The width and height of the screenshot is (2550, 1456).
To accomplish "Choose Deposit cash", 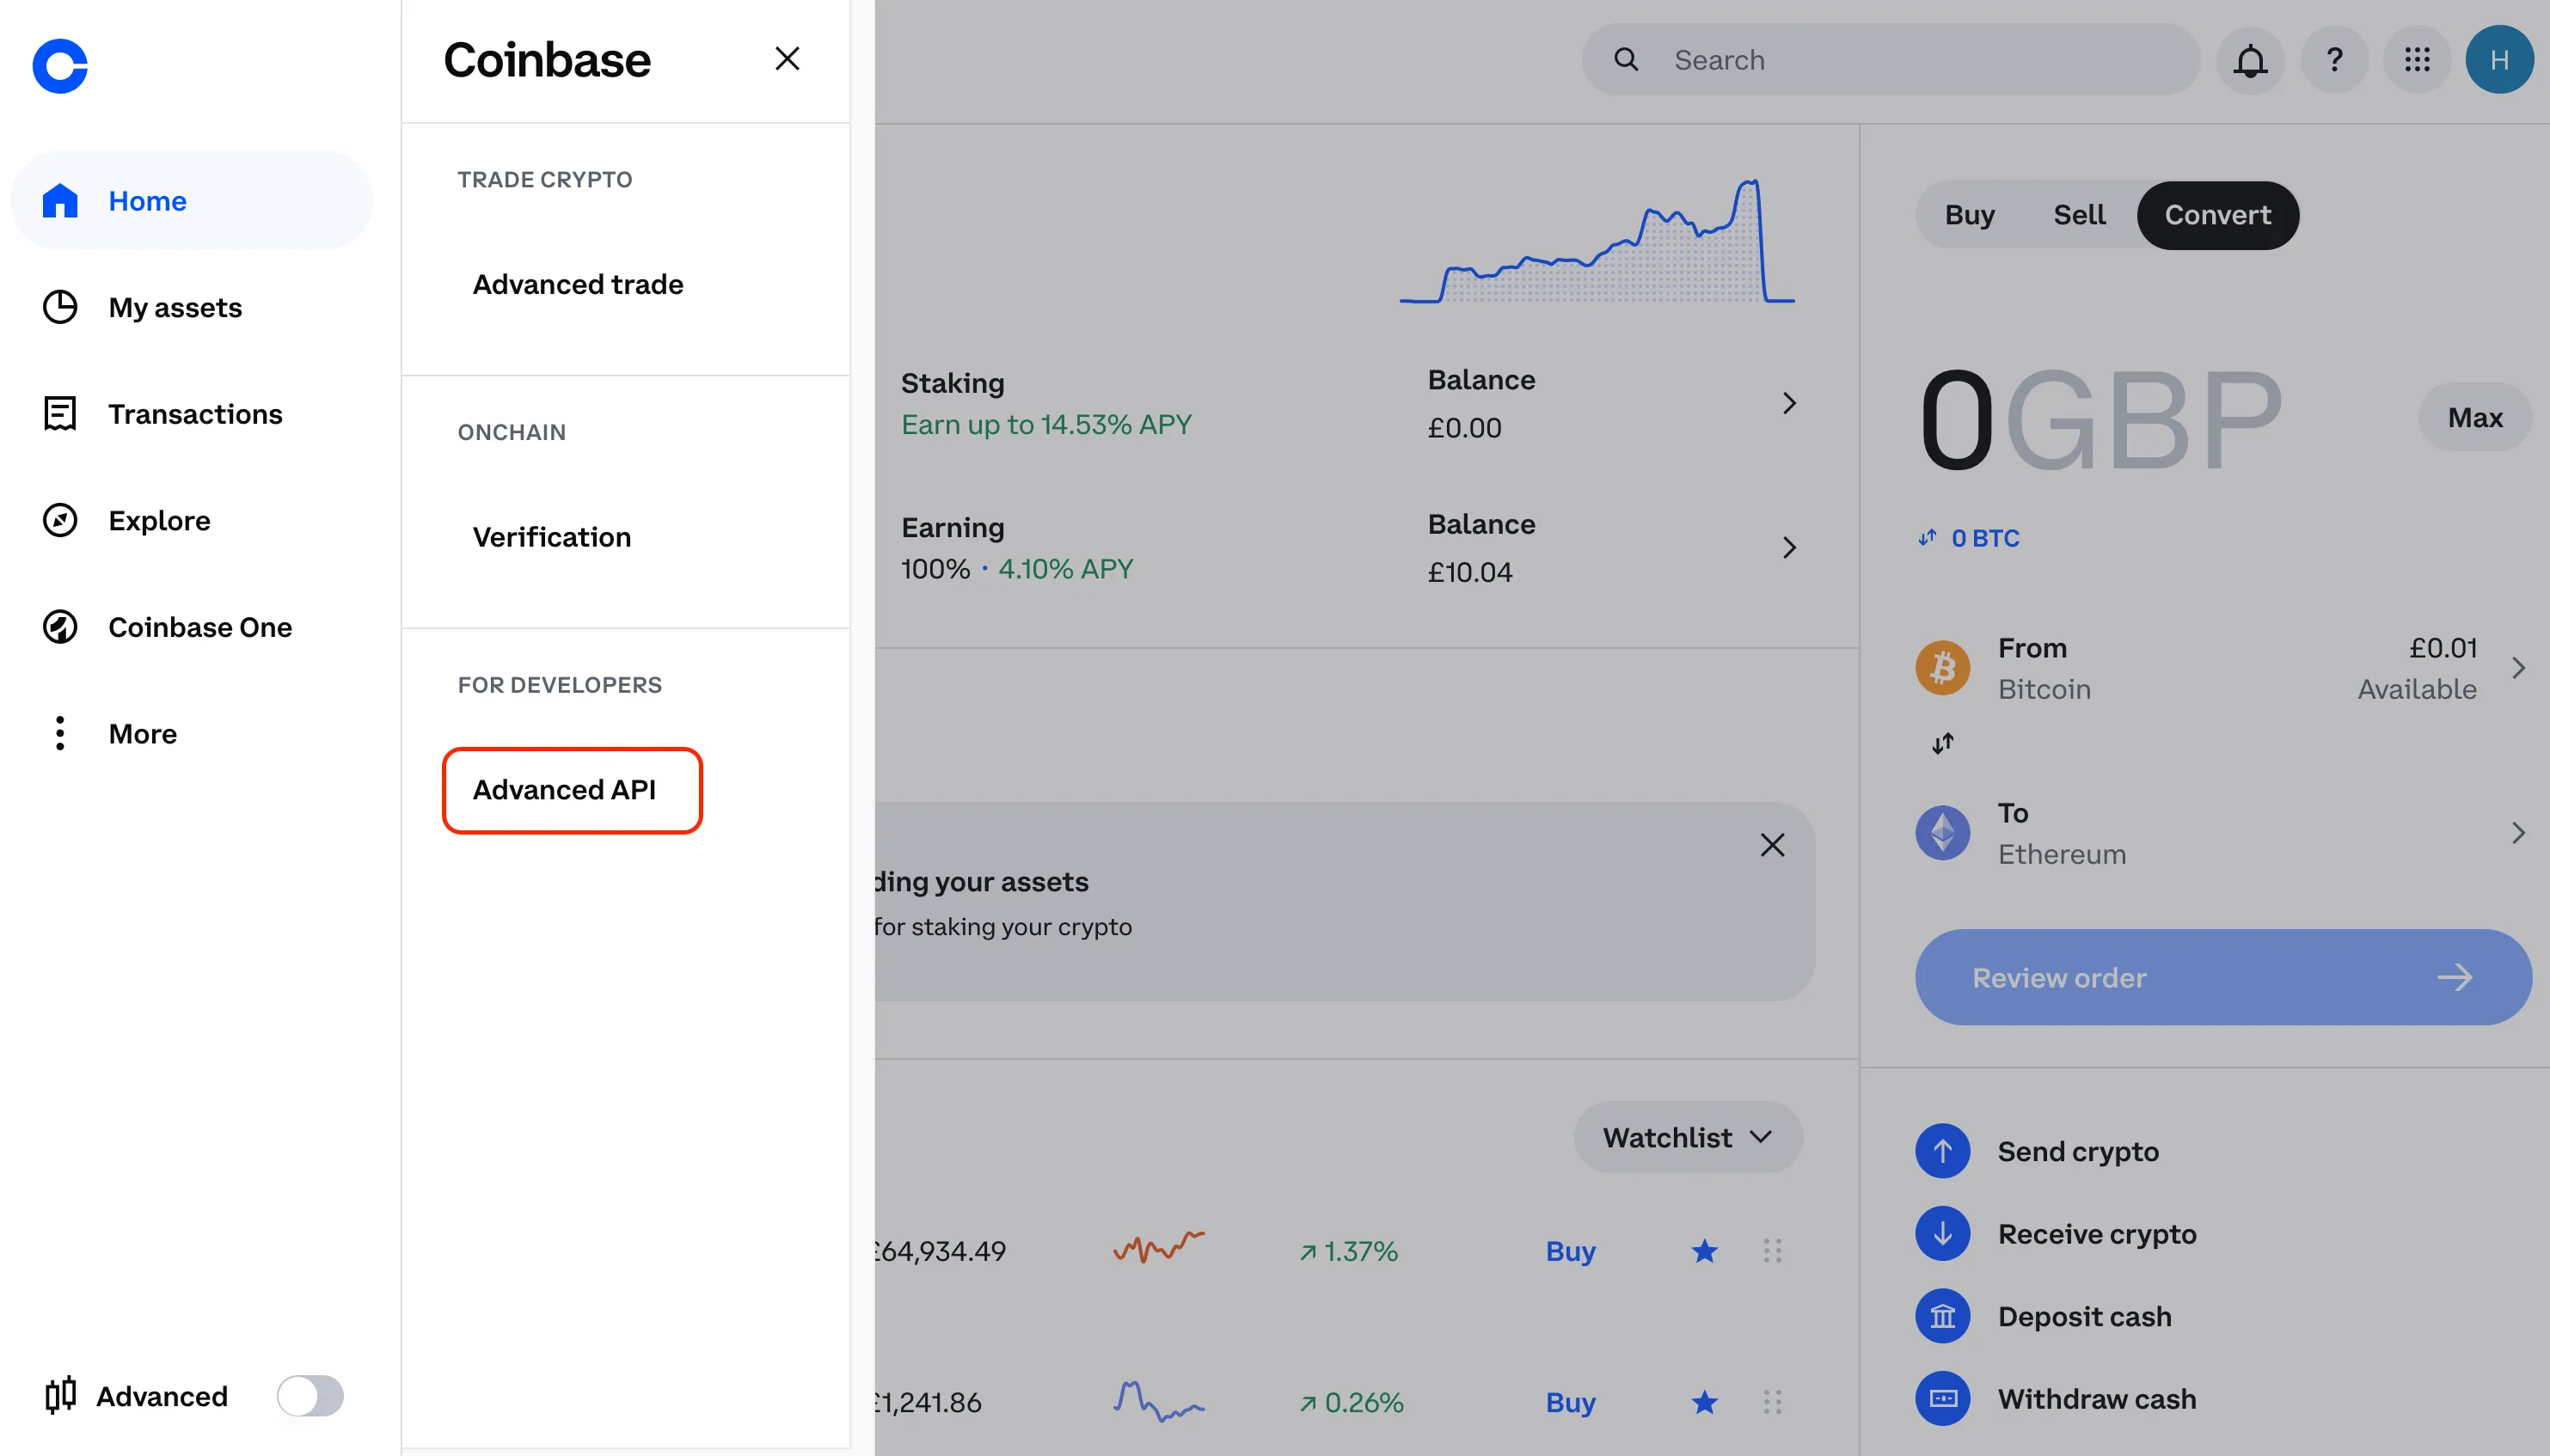I will point(2084,1316).
